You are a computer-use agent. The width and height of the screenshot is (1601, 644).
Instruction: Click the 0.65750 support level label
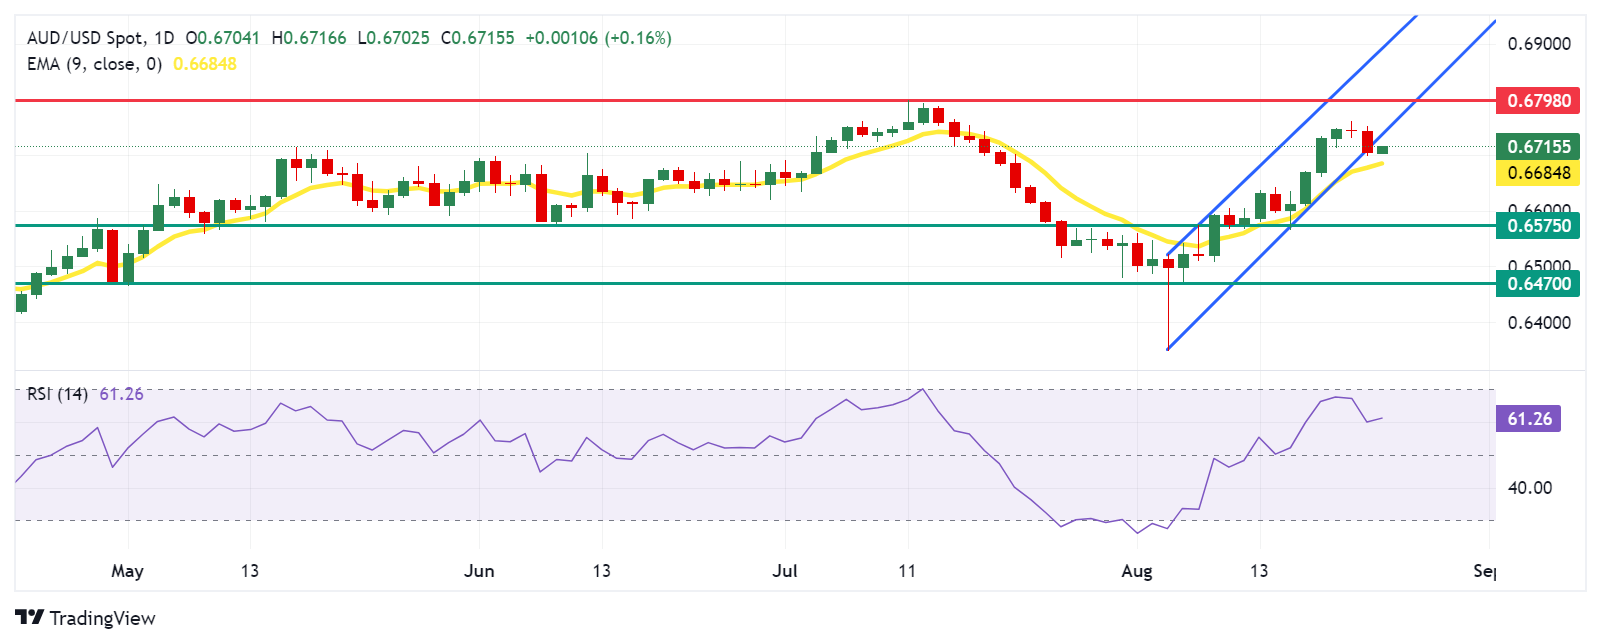[x=1539, y=225]
